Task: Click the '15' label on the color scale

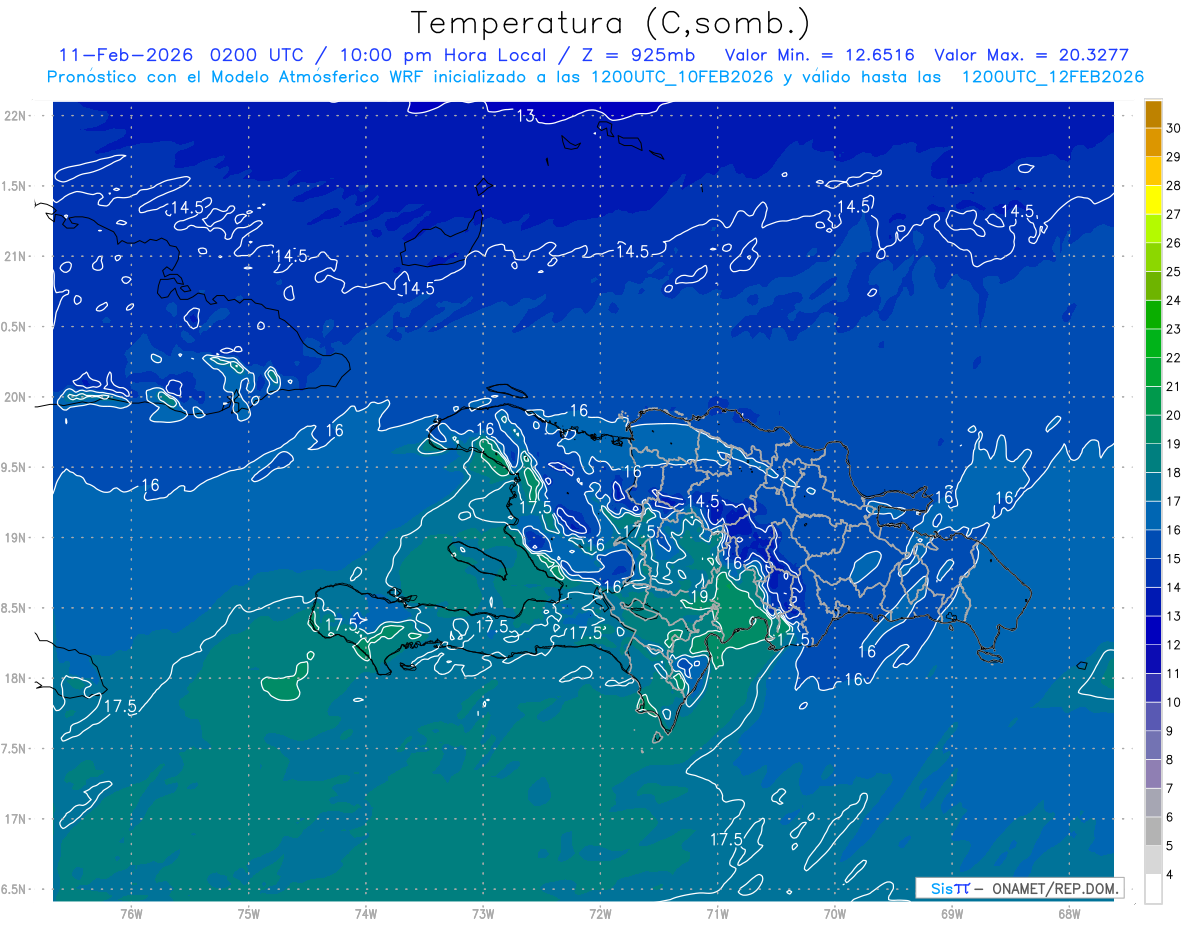Action: 1174,559
